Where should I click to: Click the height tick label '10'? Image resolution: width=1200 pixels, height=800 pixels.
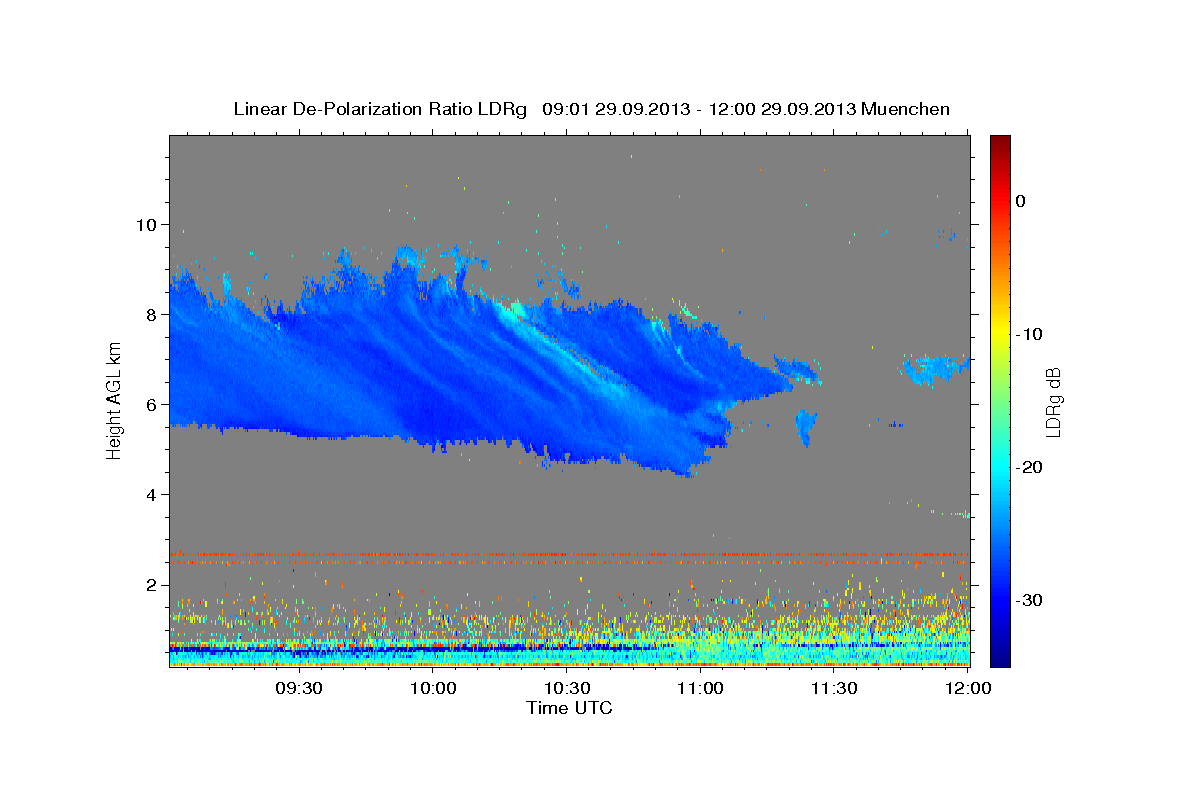(146, 224)
